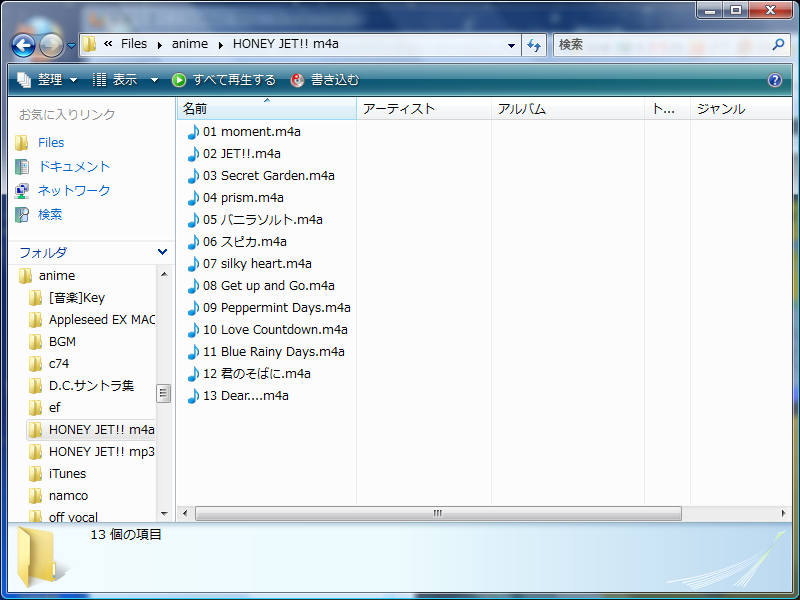Click folder tree vertical scrollbar thumb
This screenshot has height=600, width=800.
coord(163,393)
